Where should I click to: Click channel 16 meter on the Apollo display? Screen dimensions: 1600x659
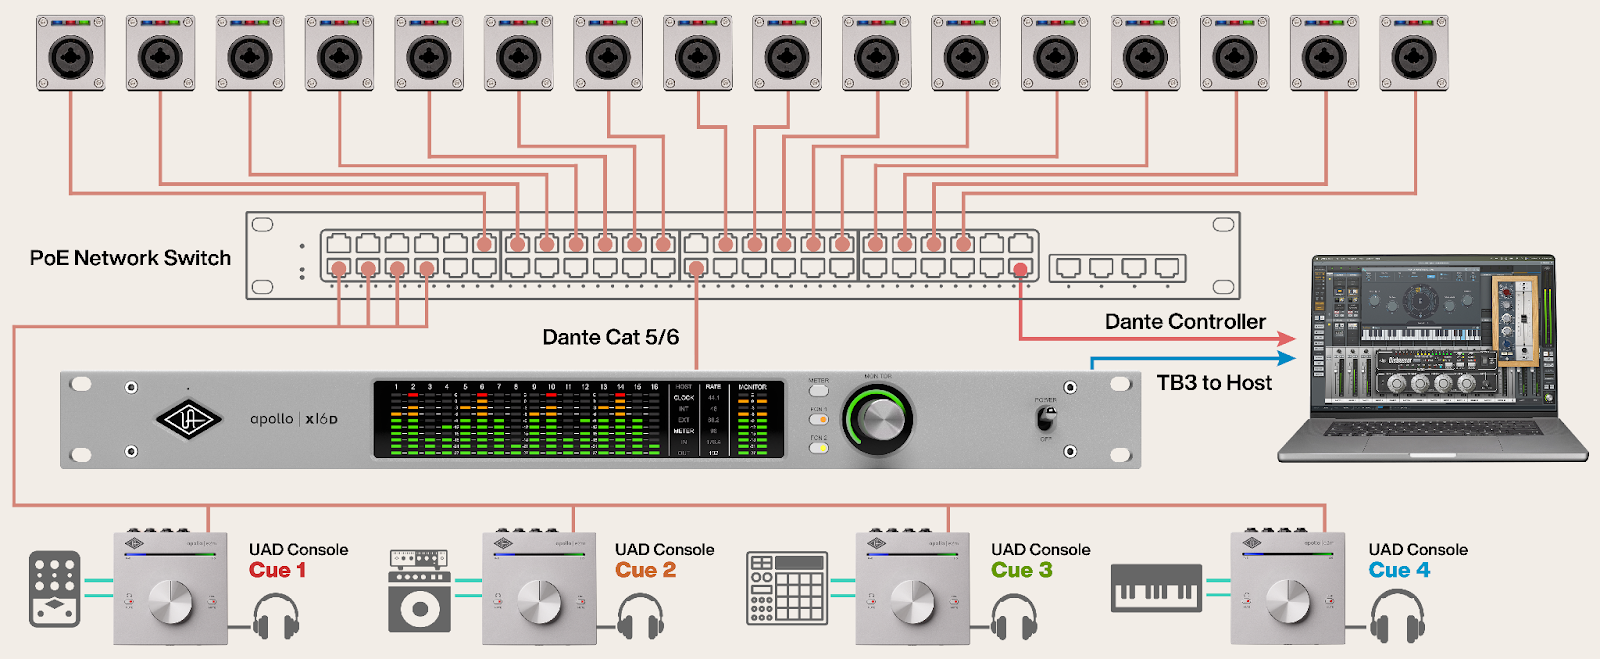[654, 419]
